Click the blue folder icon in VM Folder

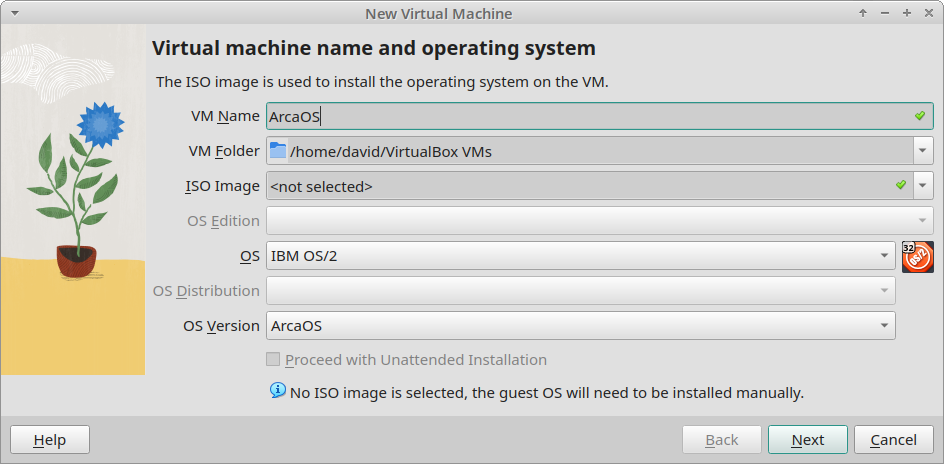pos(278,150)
